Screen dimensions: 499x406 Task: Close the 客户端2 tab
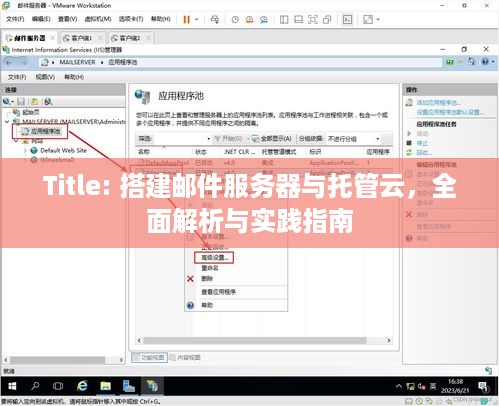tap(149, 38)
